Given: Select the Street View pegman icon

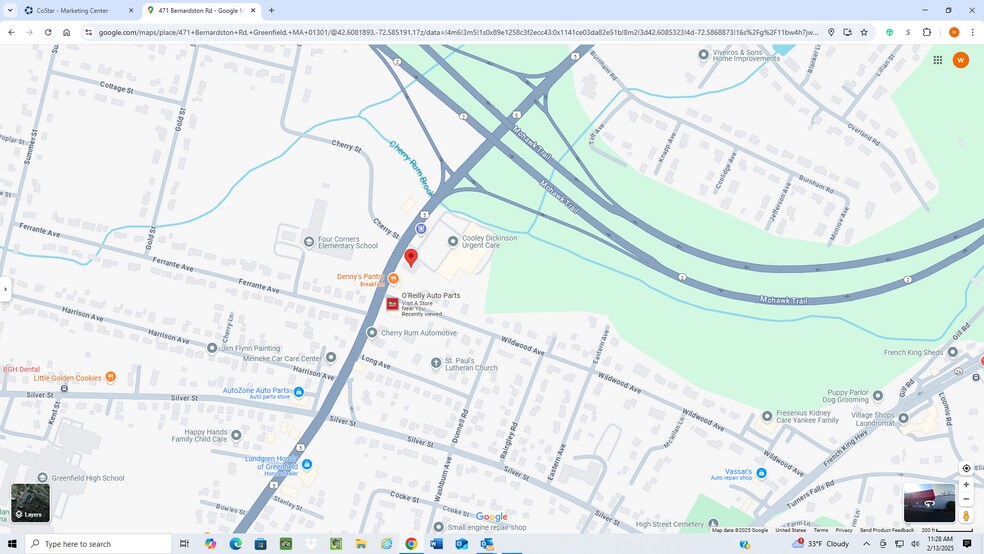Looking at the screenshot, I should click(x=966, y=515).
